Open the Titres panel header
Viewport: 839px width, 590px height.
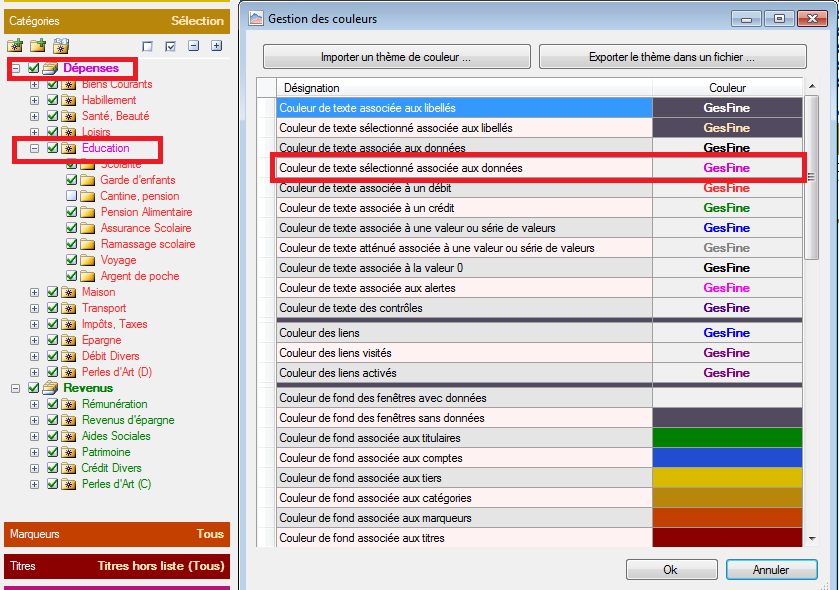tap(116, 566)
